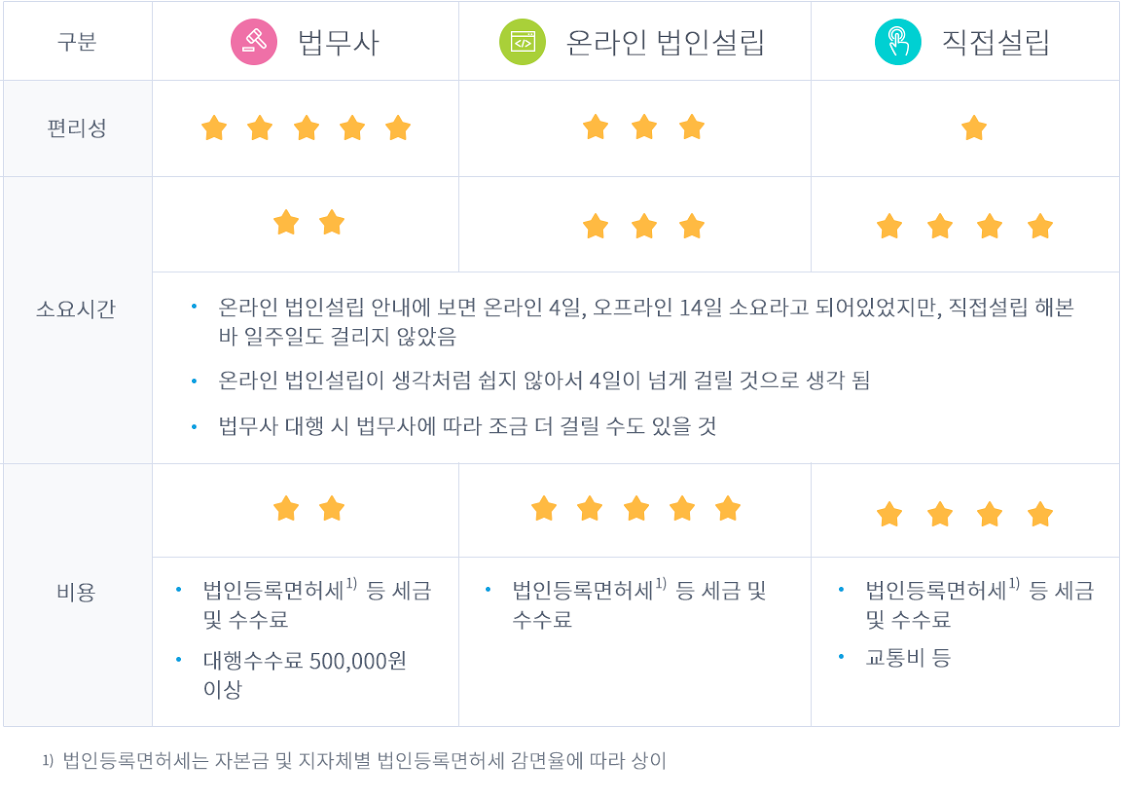Click the 편리성 row label
Image resolution: width=1123 pixels, height=798 pixels.
point(77,128)
